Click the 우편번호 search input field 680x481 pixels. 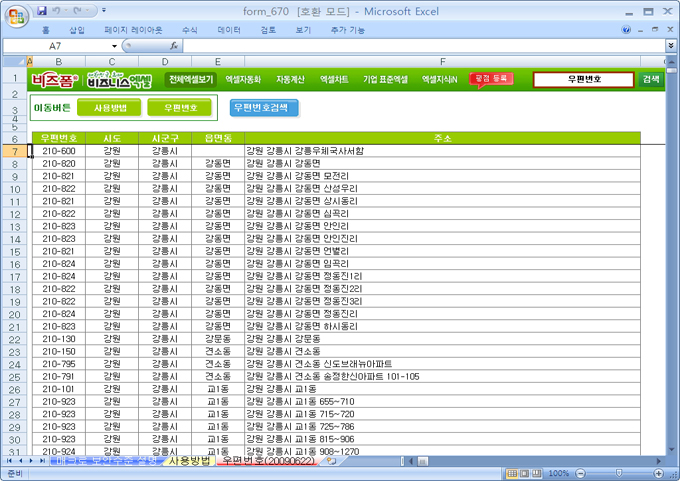point(583,79)
